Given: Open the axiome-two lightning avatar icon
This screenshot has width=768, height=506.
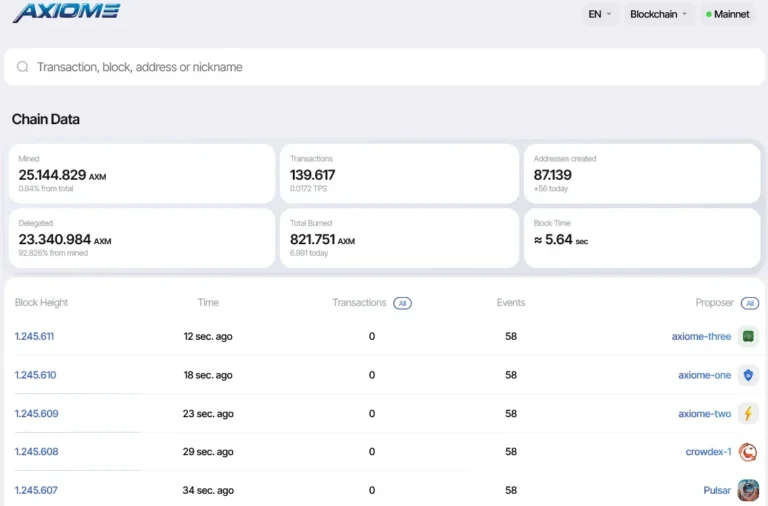Looking at the screenshot, I should [x=748, y=413].
